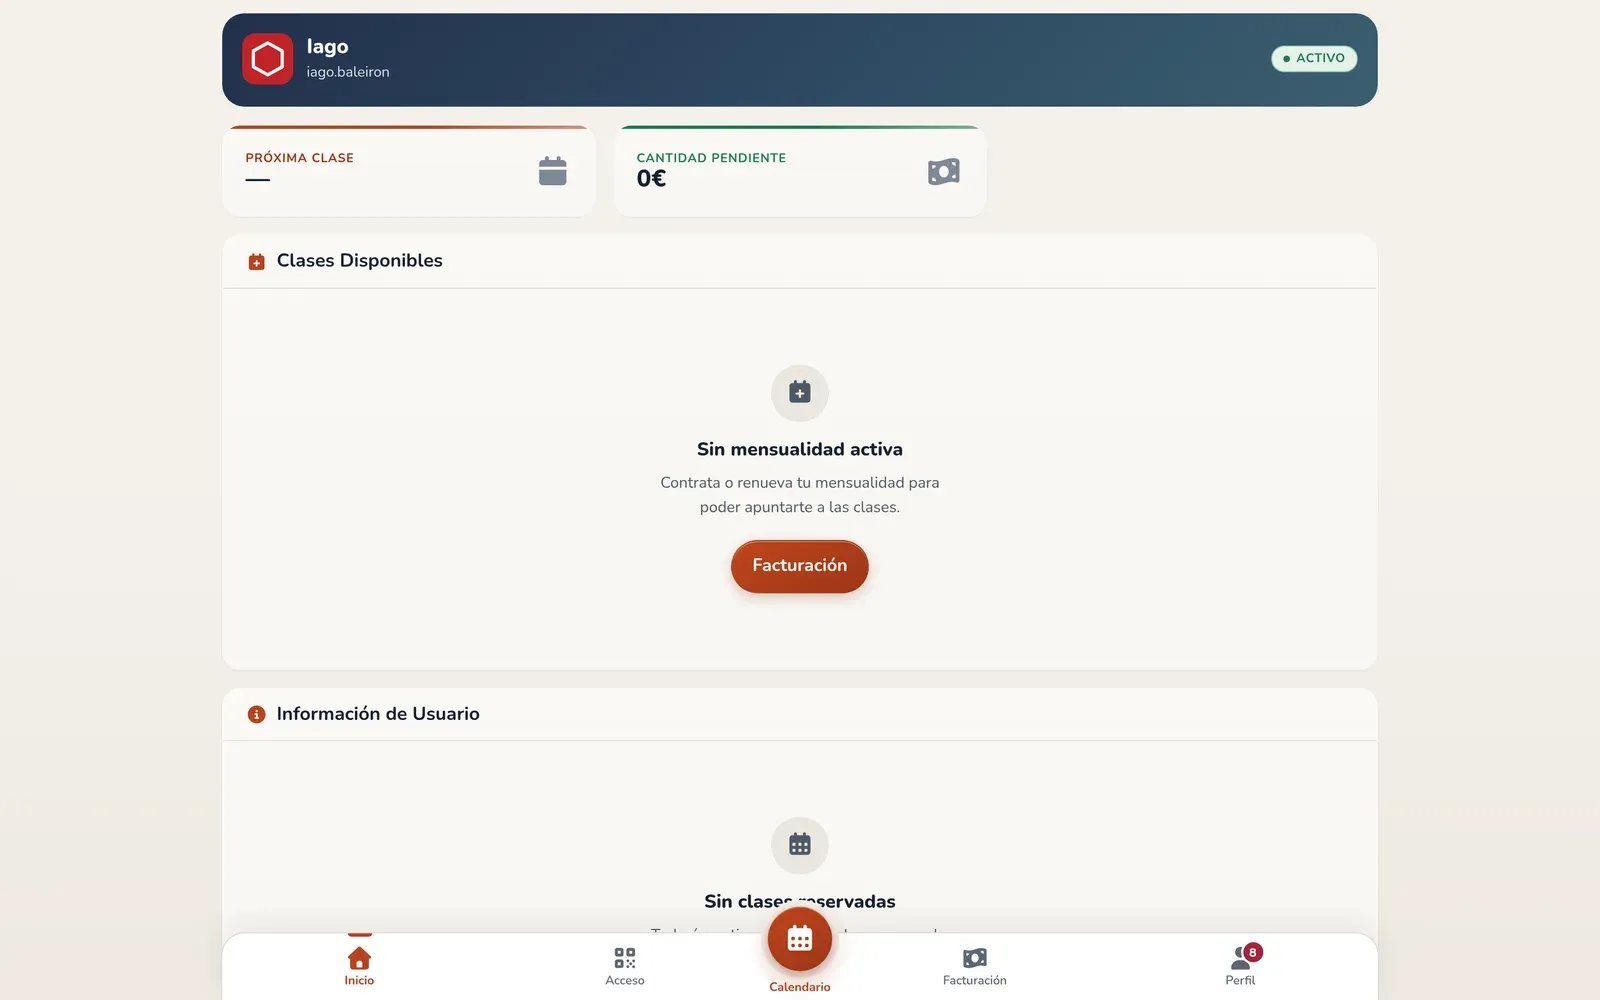Viewport: 1600px width, 1000px height.
Task: Click the Información de Usuario heading
Action: 378,714
